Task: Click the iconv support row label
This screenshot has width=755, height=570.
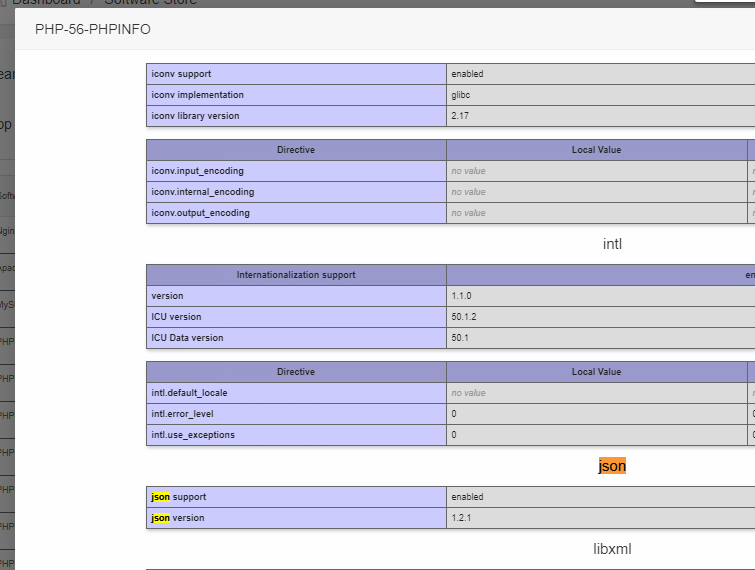Action: 181,74
